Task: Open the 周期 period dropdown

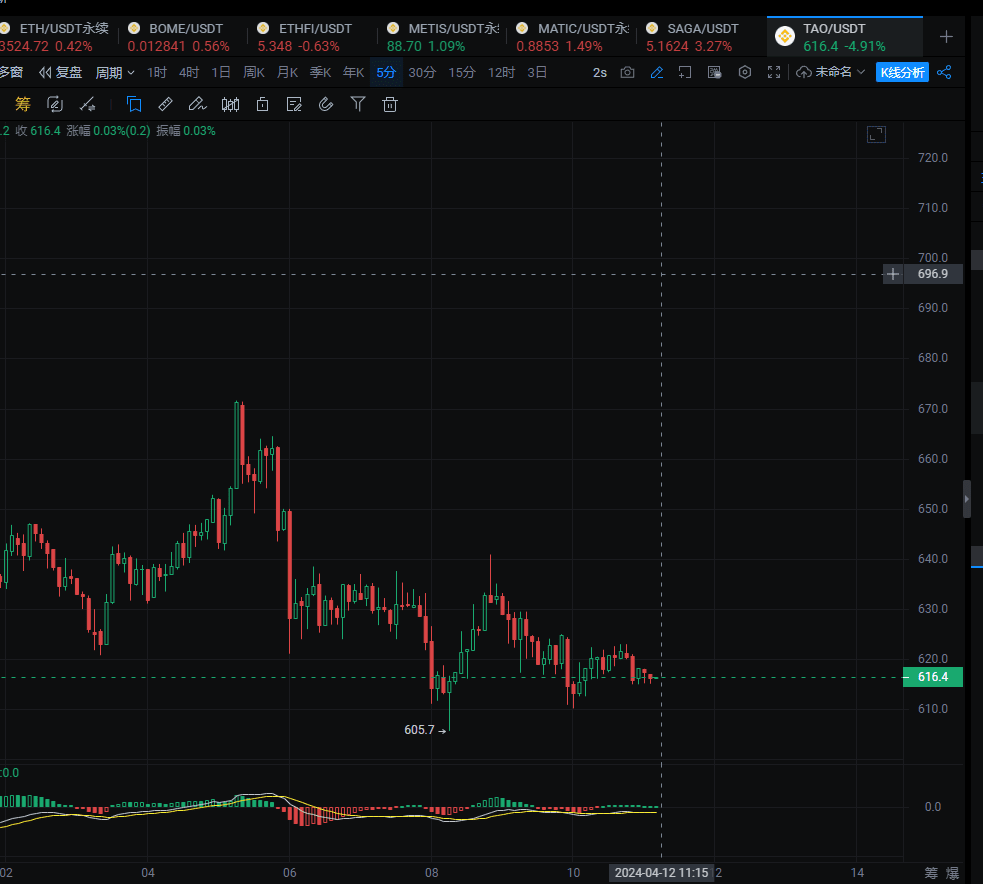Action: pyautogui.click(x=113, y=72)
